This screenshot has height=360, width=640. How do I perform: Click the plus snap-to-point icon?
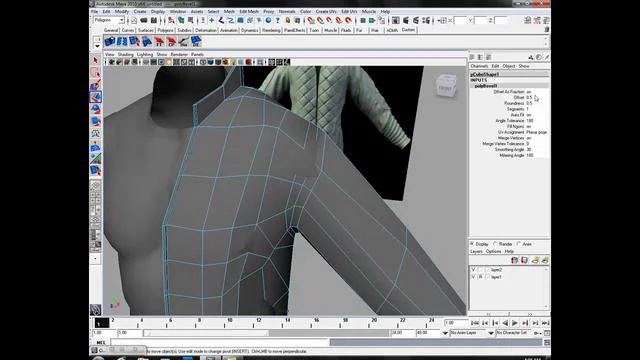[211, 20]
